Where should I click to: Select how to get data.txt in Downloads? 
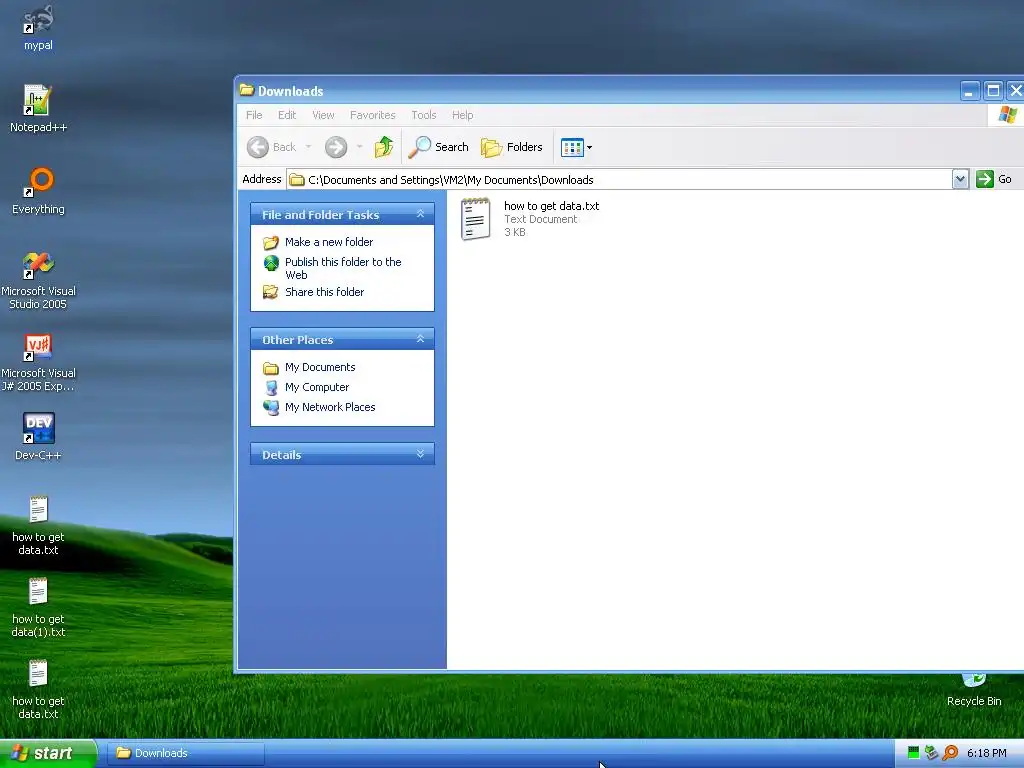pyautogui.click(x=530, y=219)
